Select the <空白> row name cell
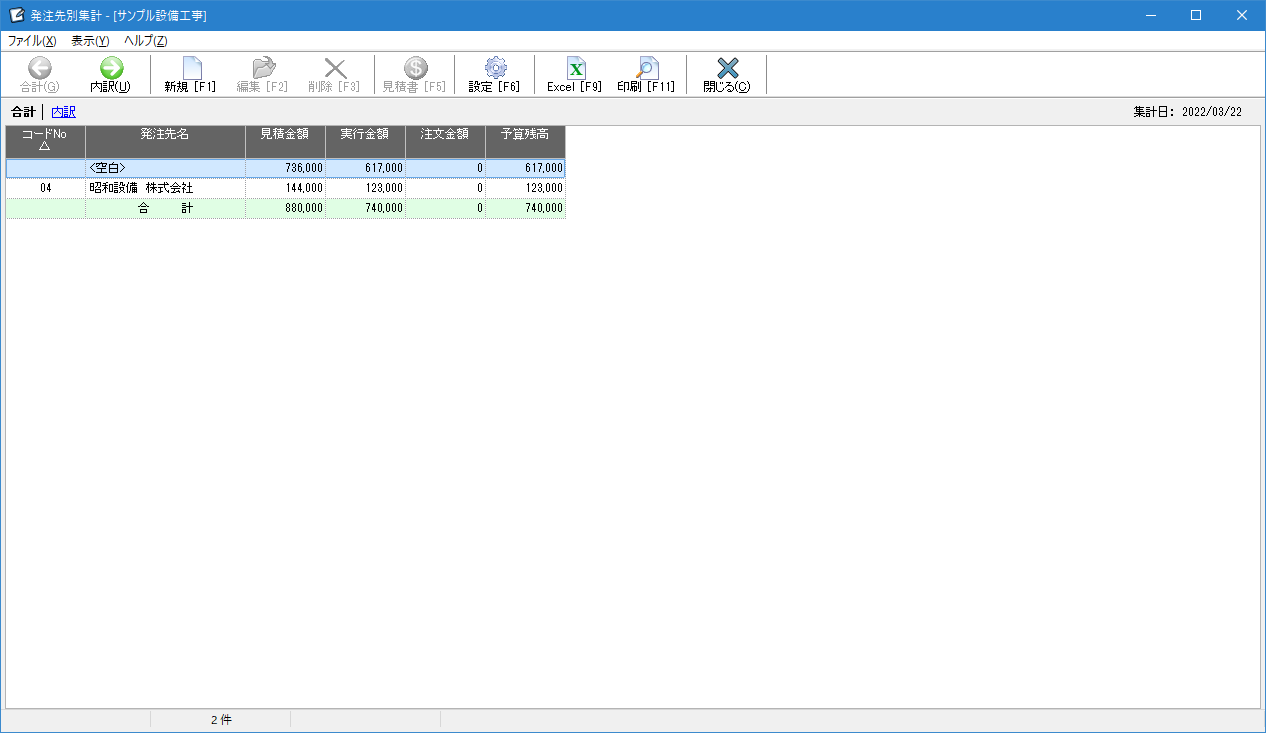The image size is (1266, 733). (166, 168)
